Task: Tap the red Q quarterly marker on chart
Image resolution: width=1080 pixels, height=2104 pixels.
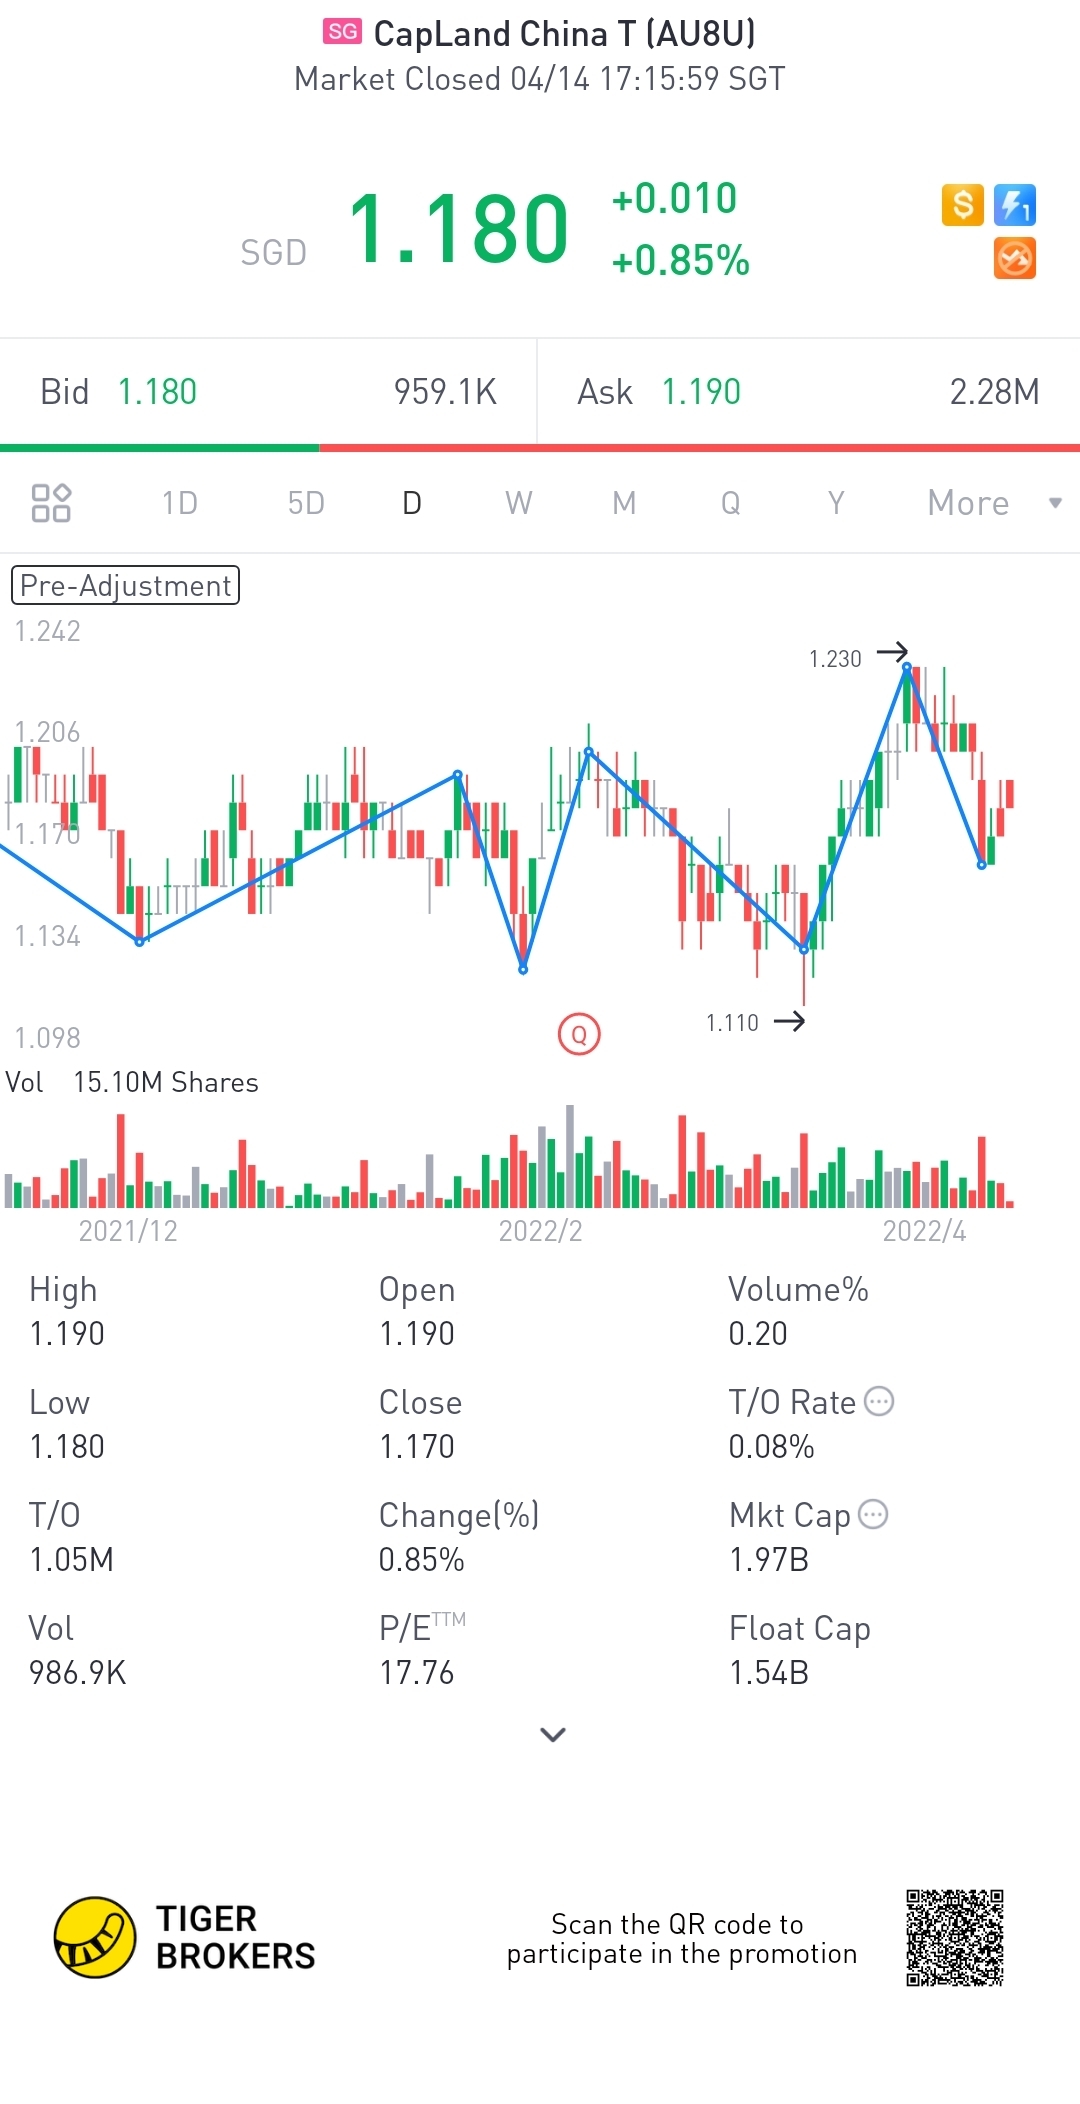Action: point(579,1034)
